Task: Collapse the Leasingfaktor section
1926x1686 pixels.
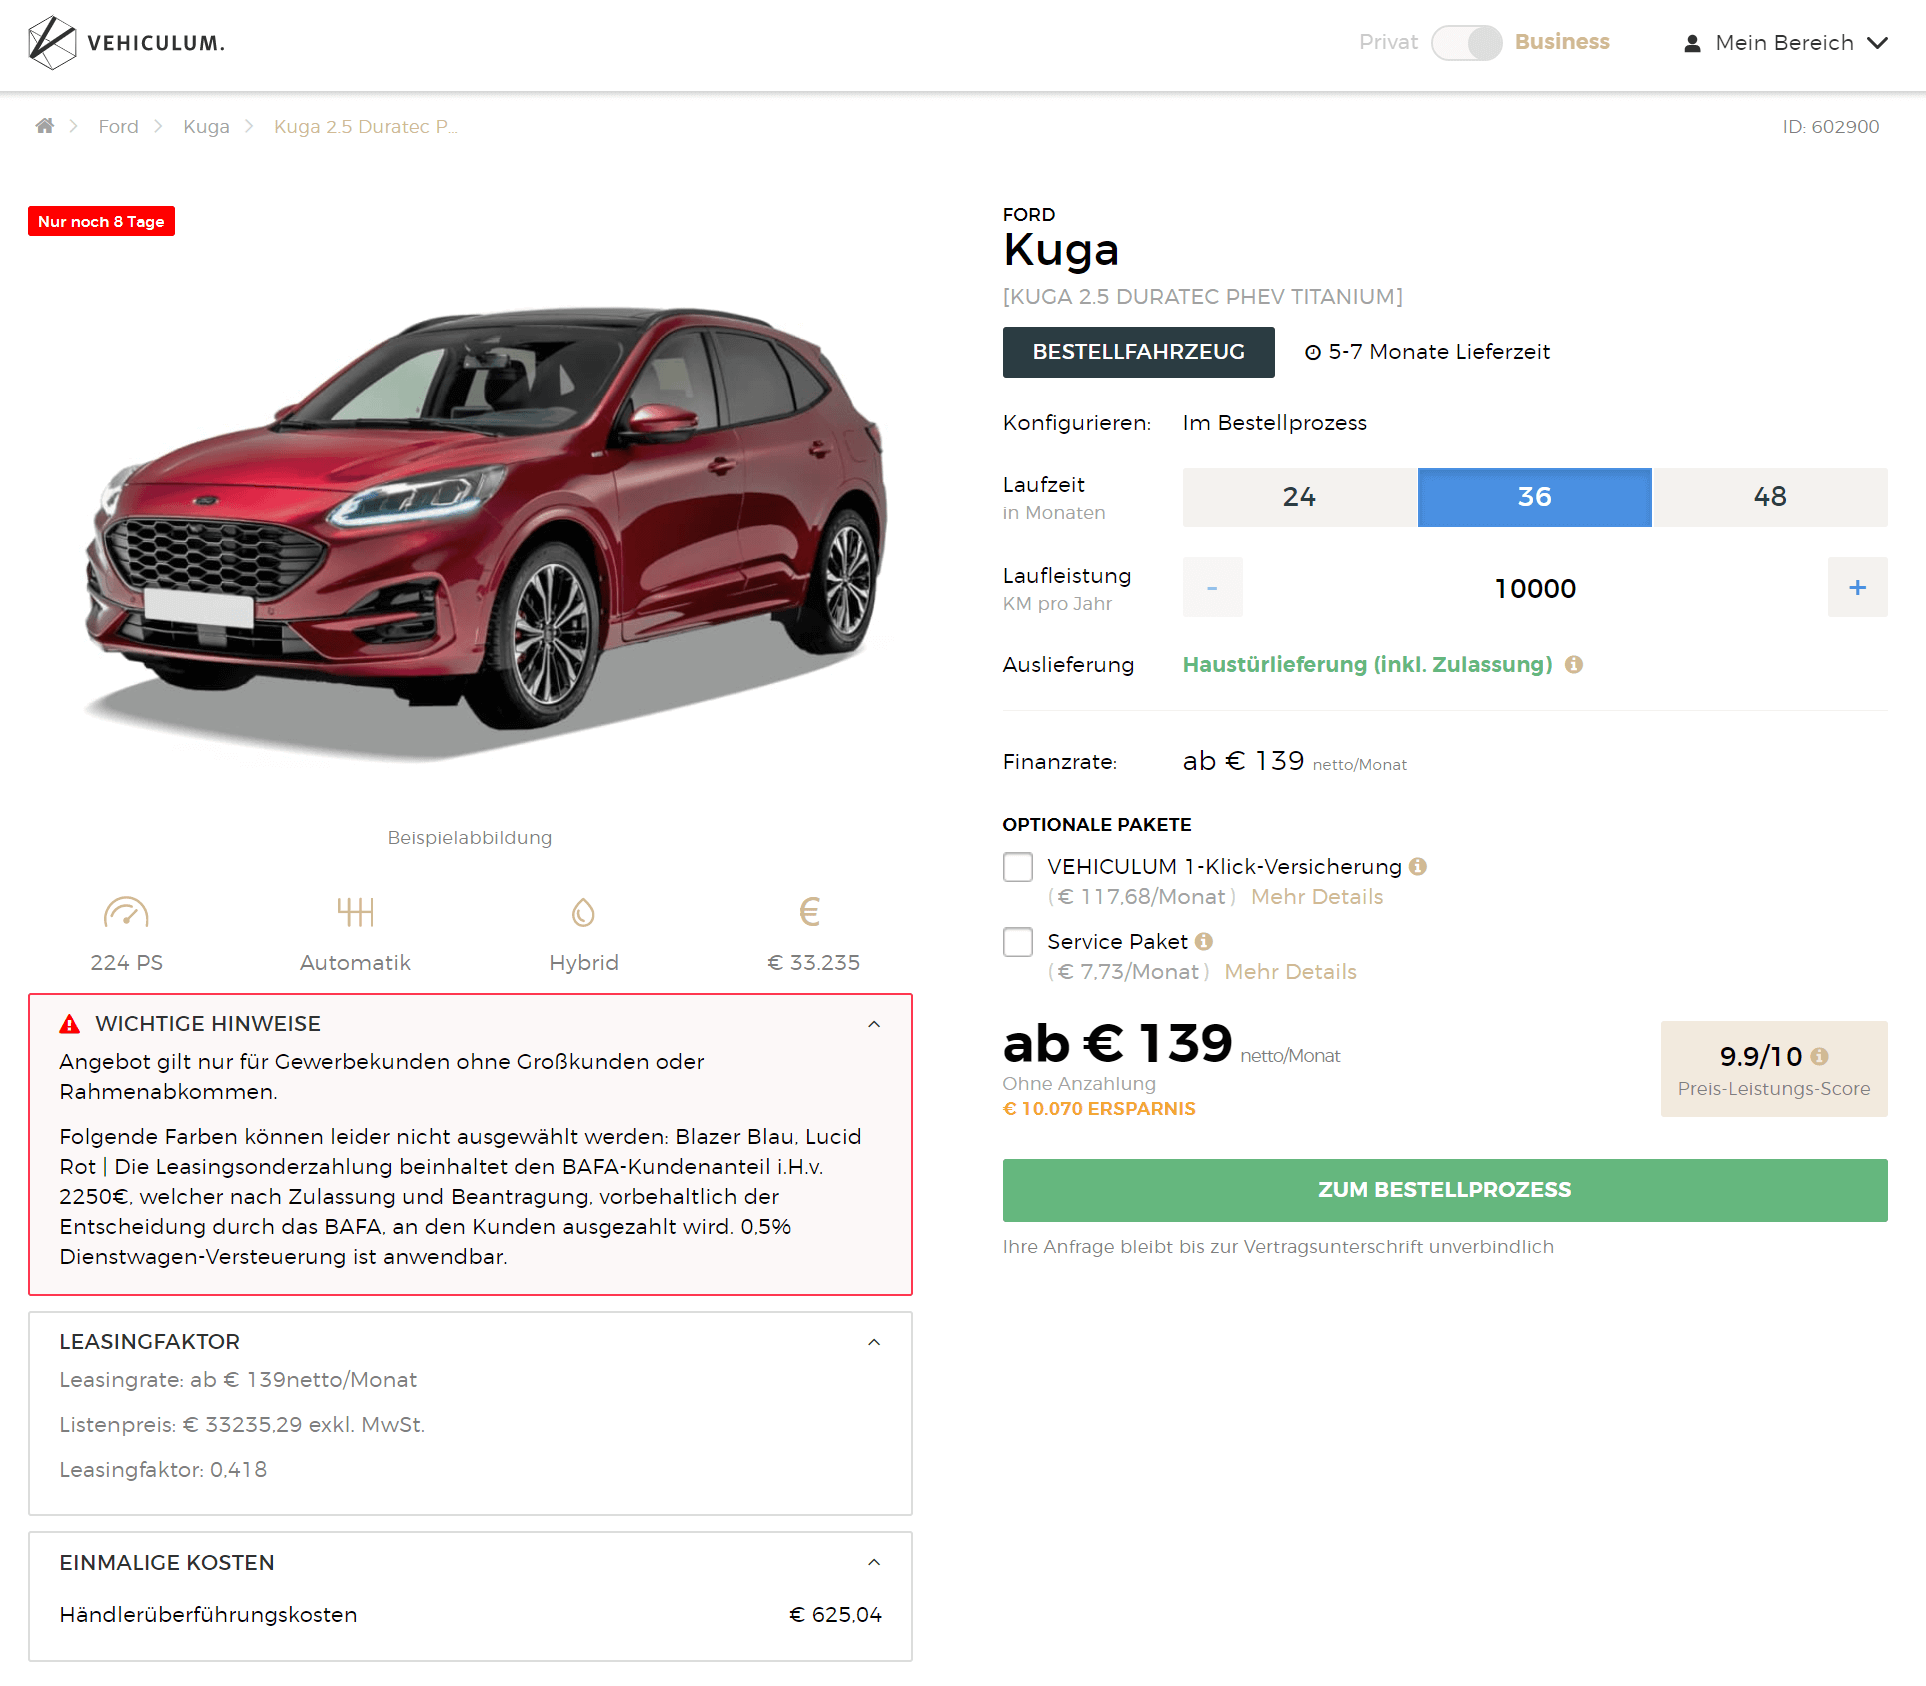Action: tap(874, 1342)
